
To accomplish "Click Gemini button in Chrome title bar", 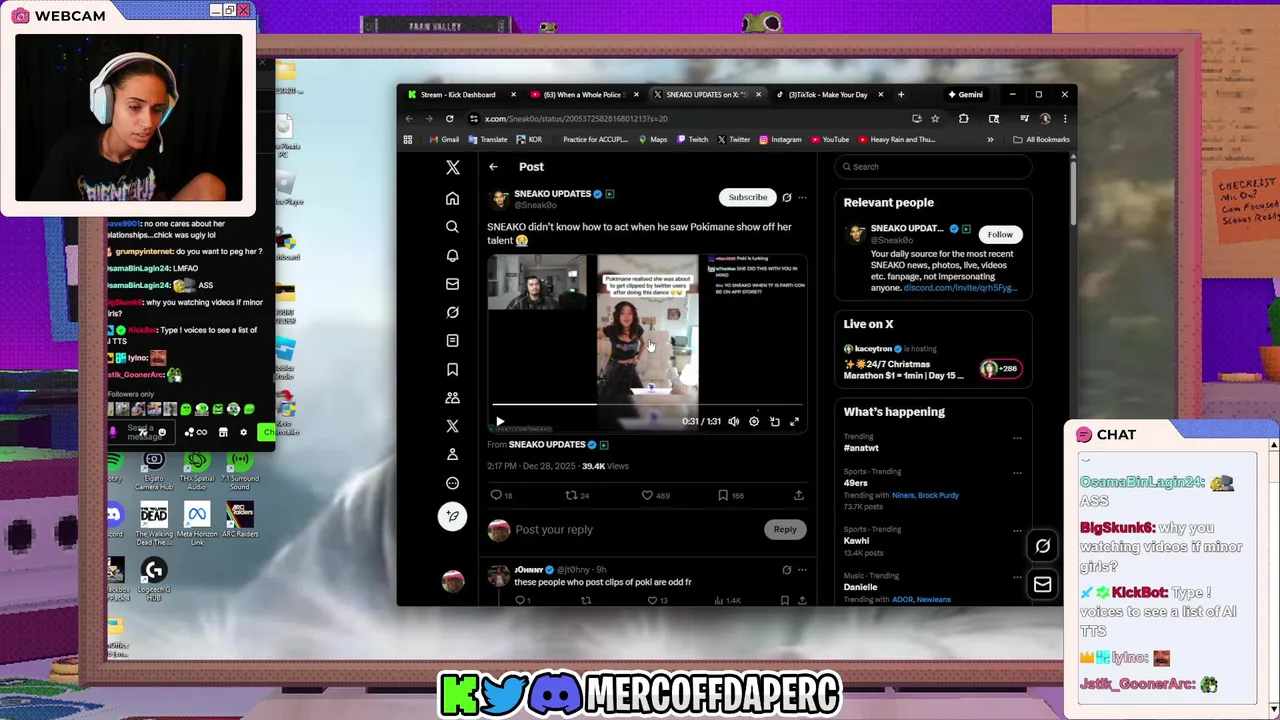I will coord(966,95).
